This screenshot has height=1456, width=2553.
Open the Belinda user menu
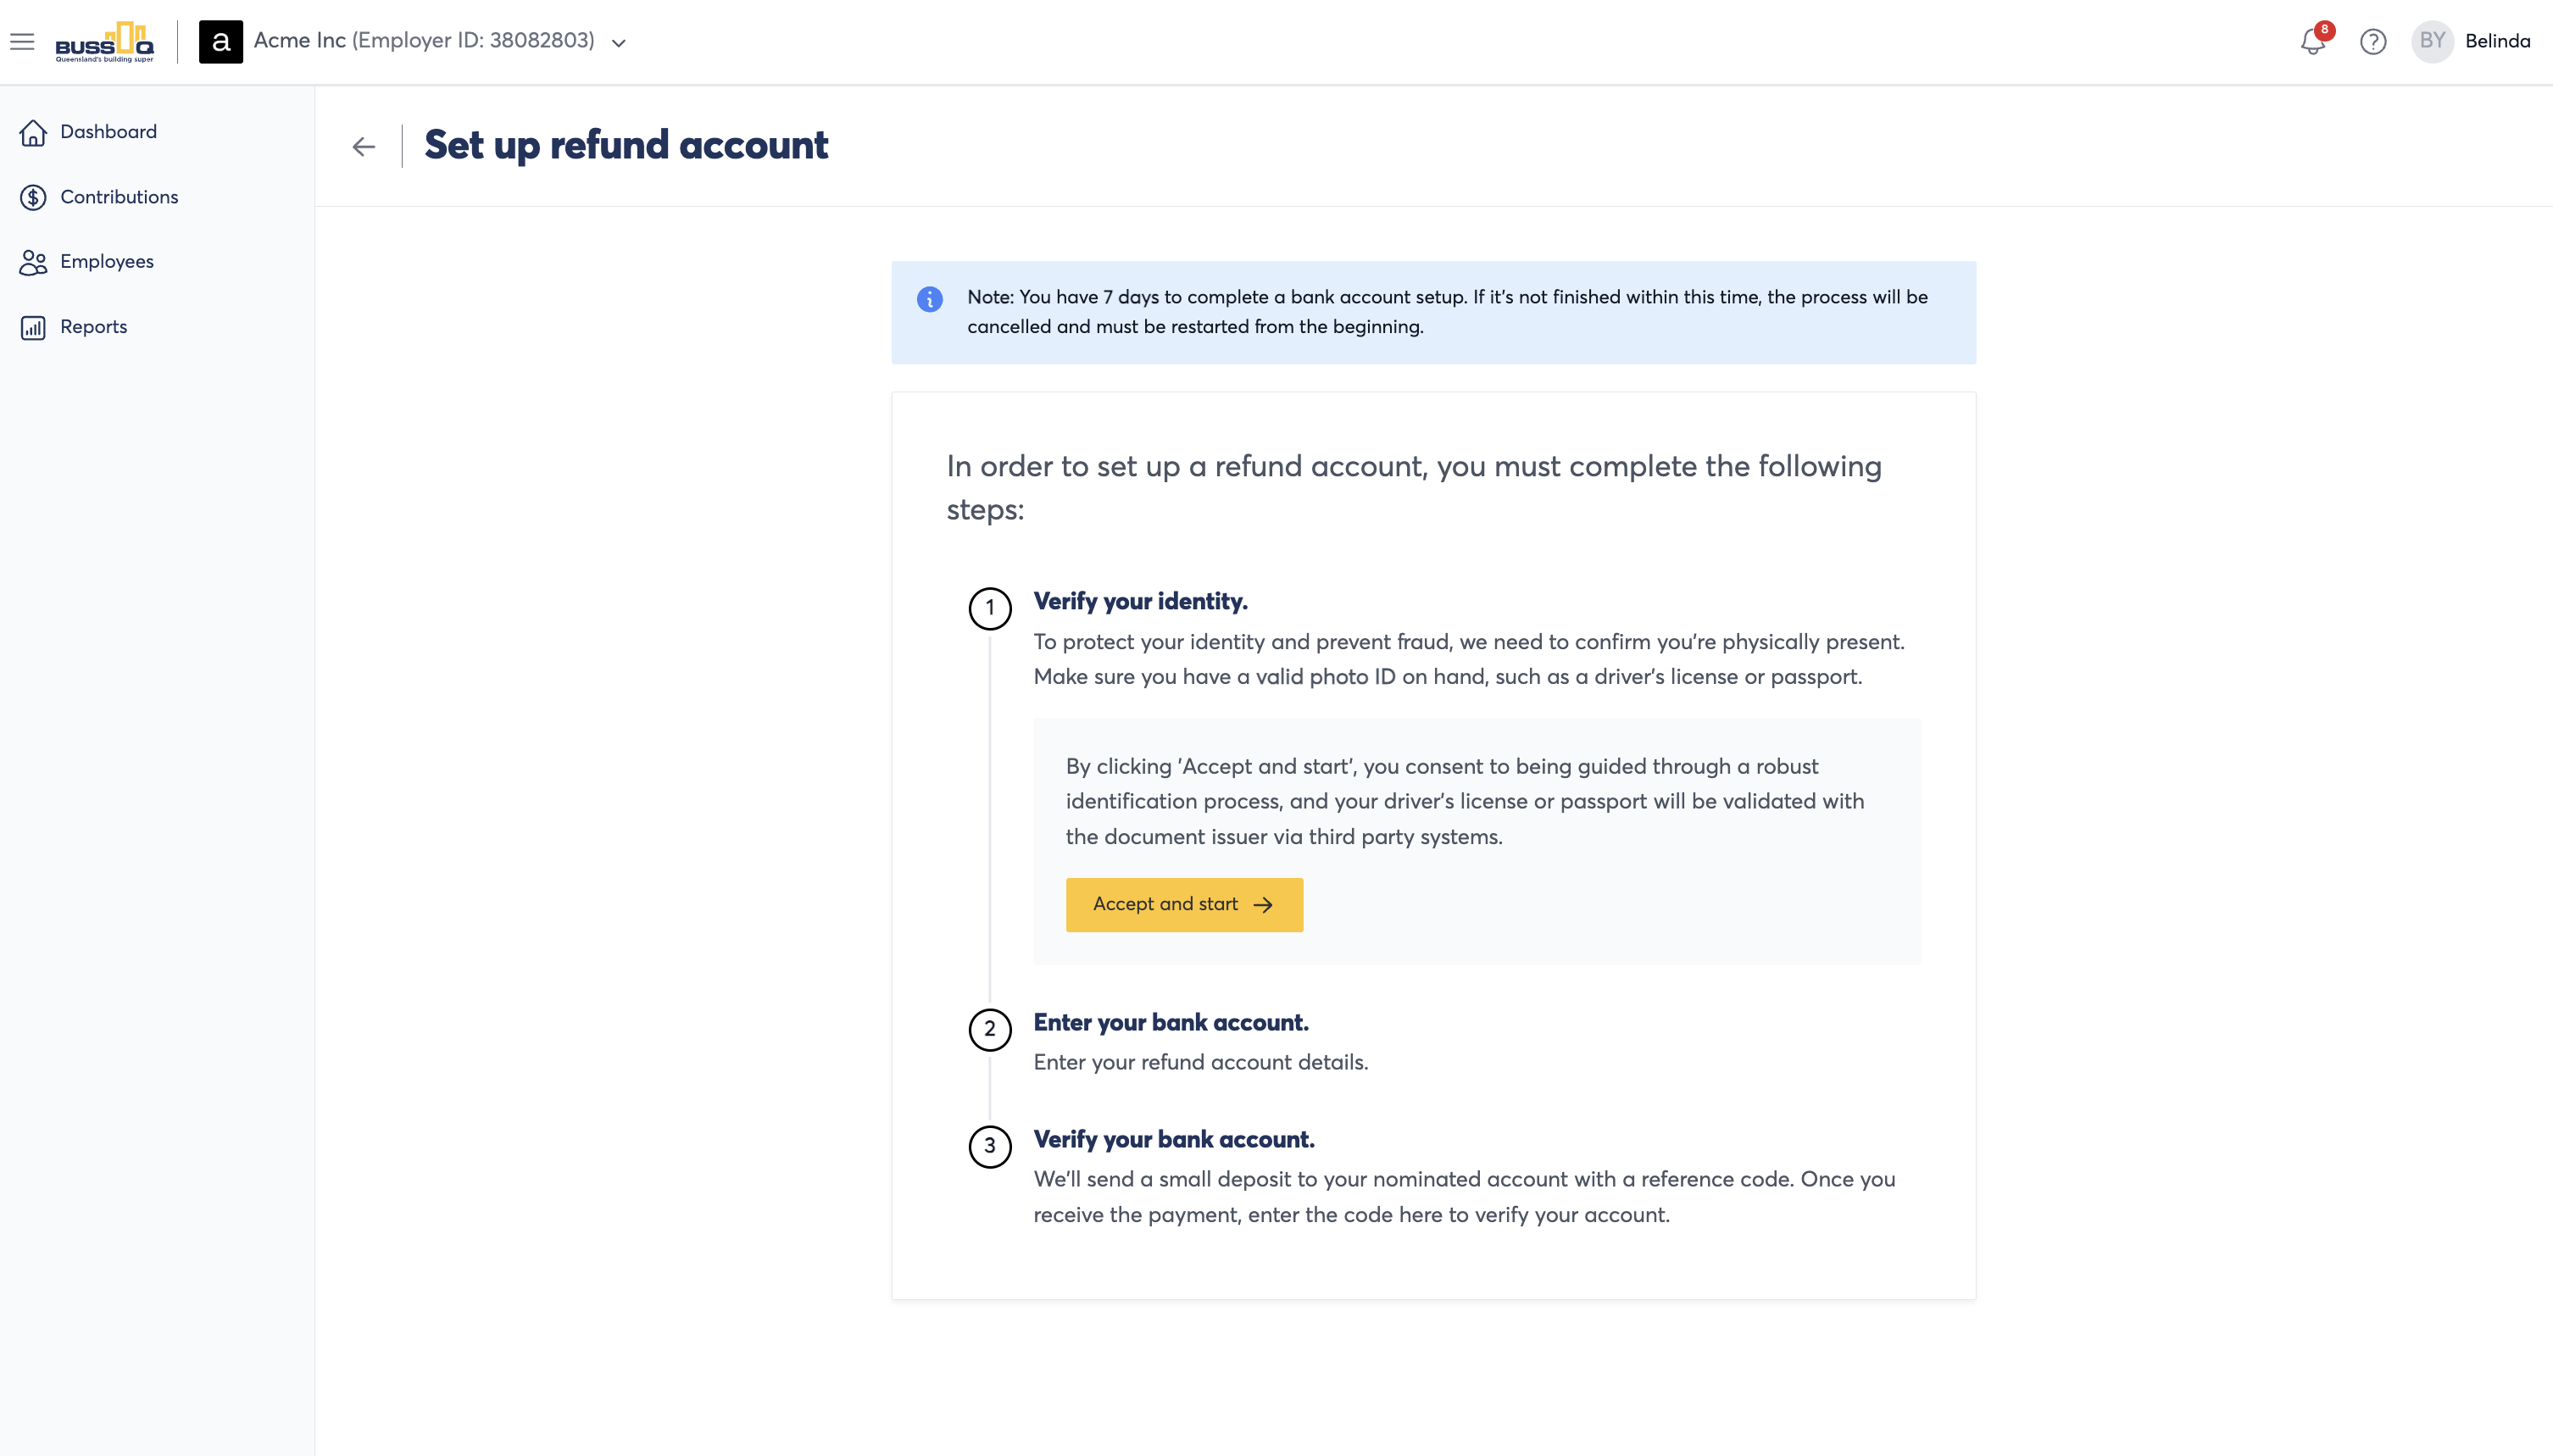[2497, 41]
